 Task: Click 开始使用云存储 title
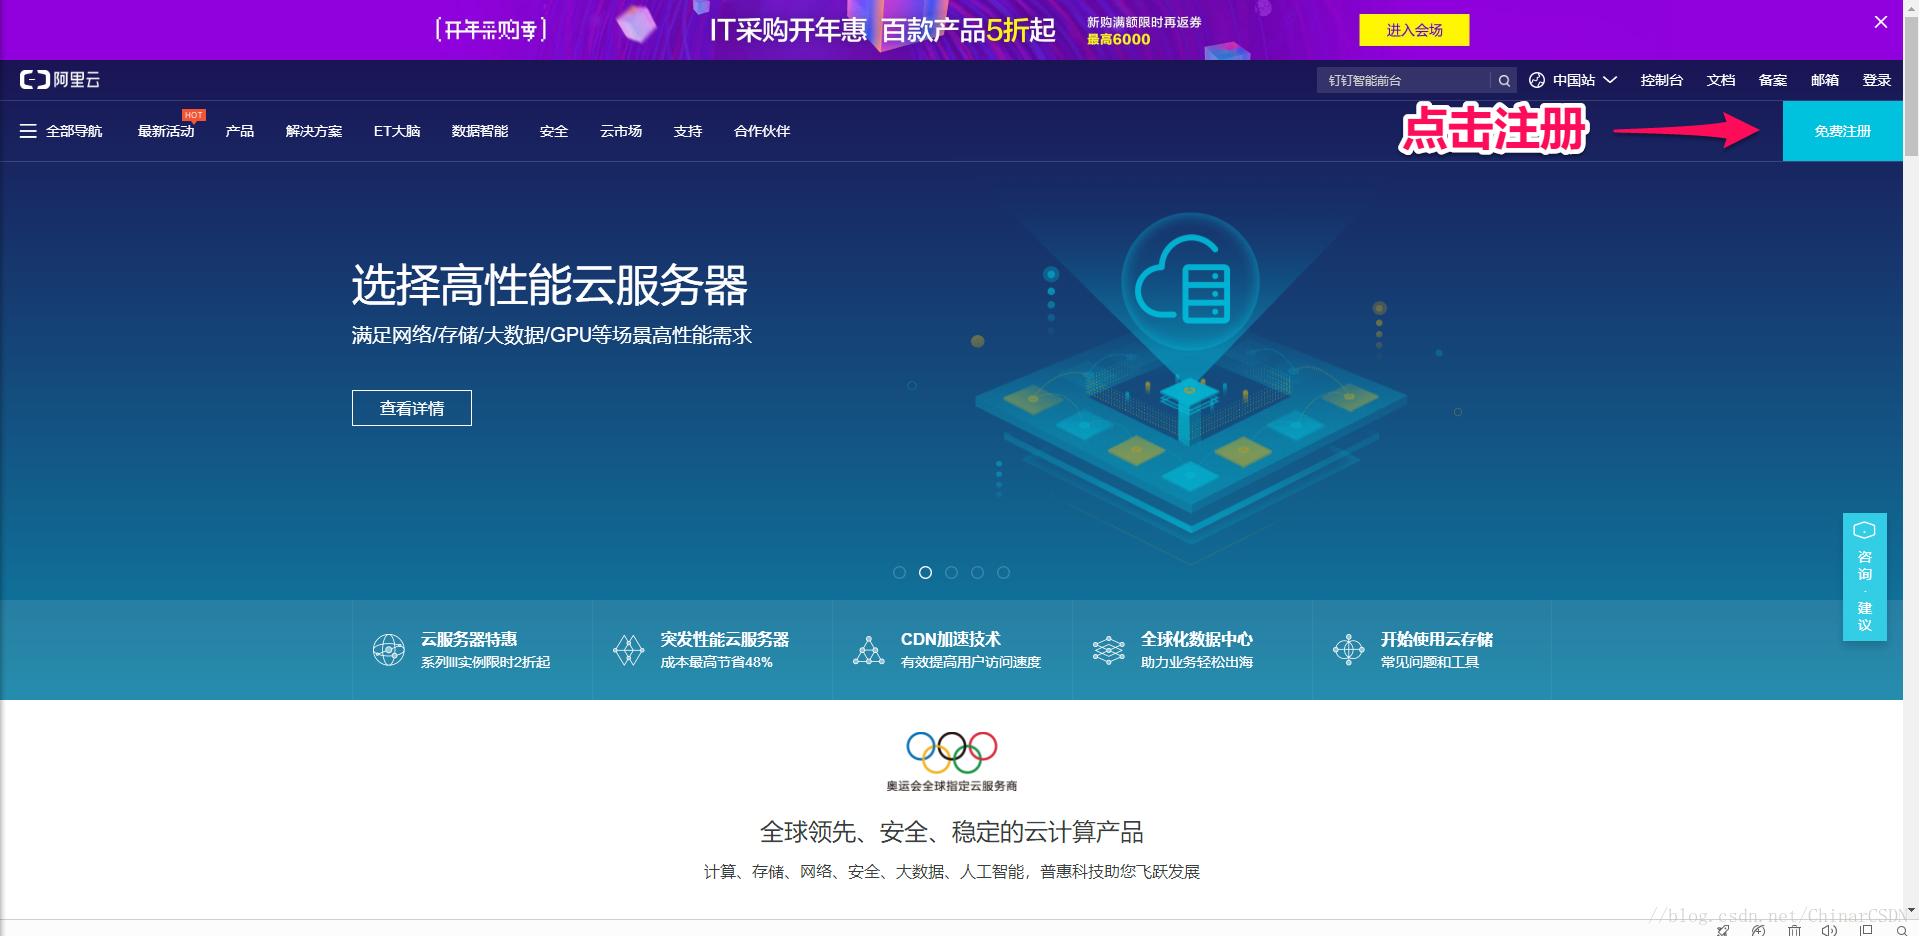(x=1437, y=639)
